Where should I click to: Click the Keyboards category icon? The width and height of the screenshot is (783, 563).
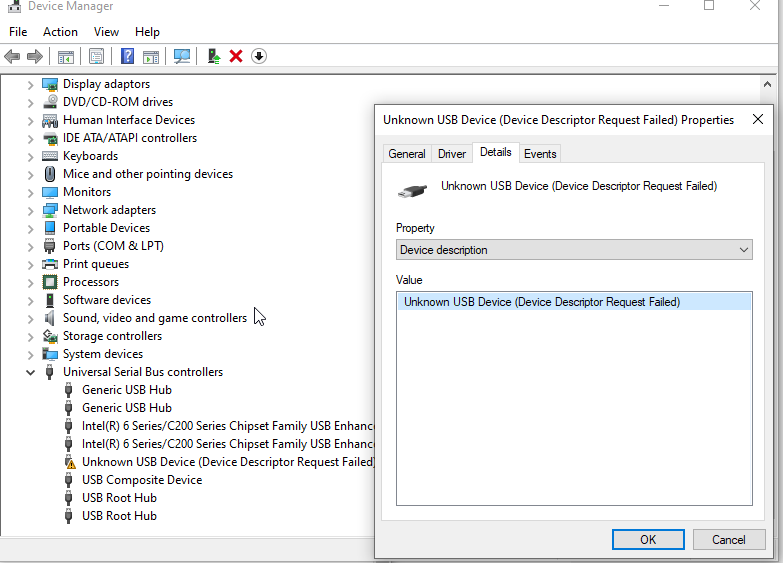pyautogui.click(x=50, y=156)
